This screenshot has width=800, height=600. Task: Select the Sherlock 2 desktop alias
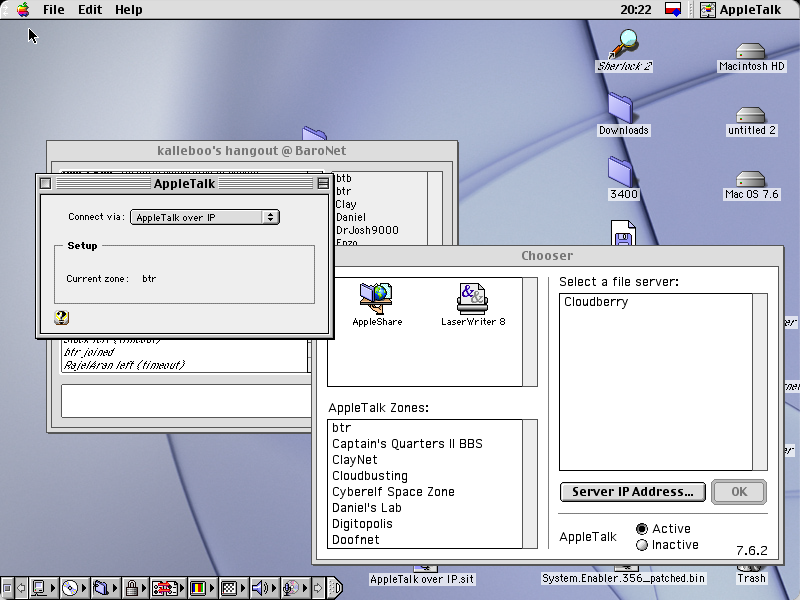624,51
